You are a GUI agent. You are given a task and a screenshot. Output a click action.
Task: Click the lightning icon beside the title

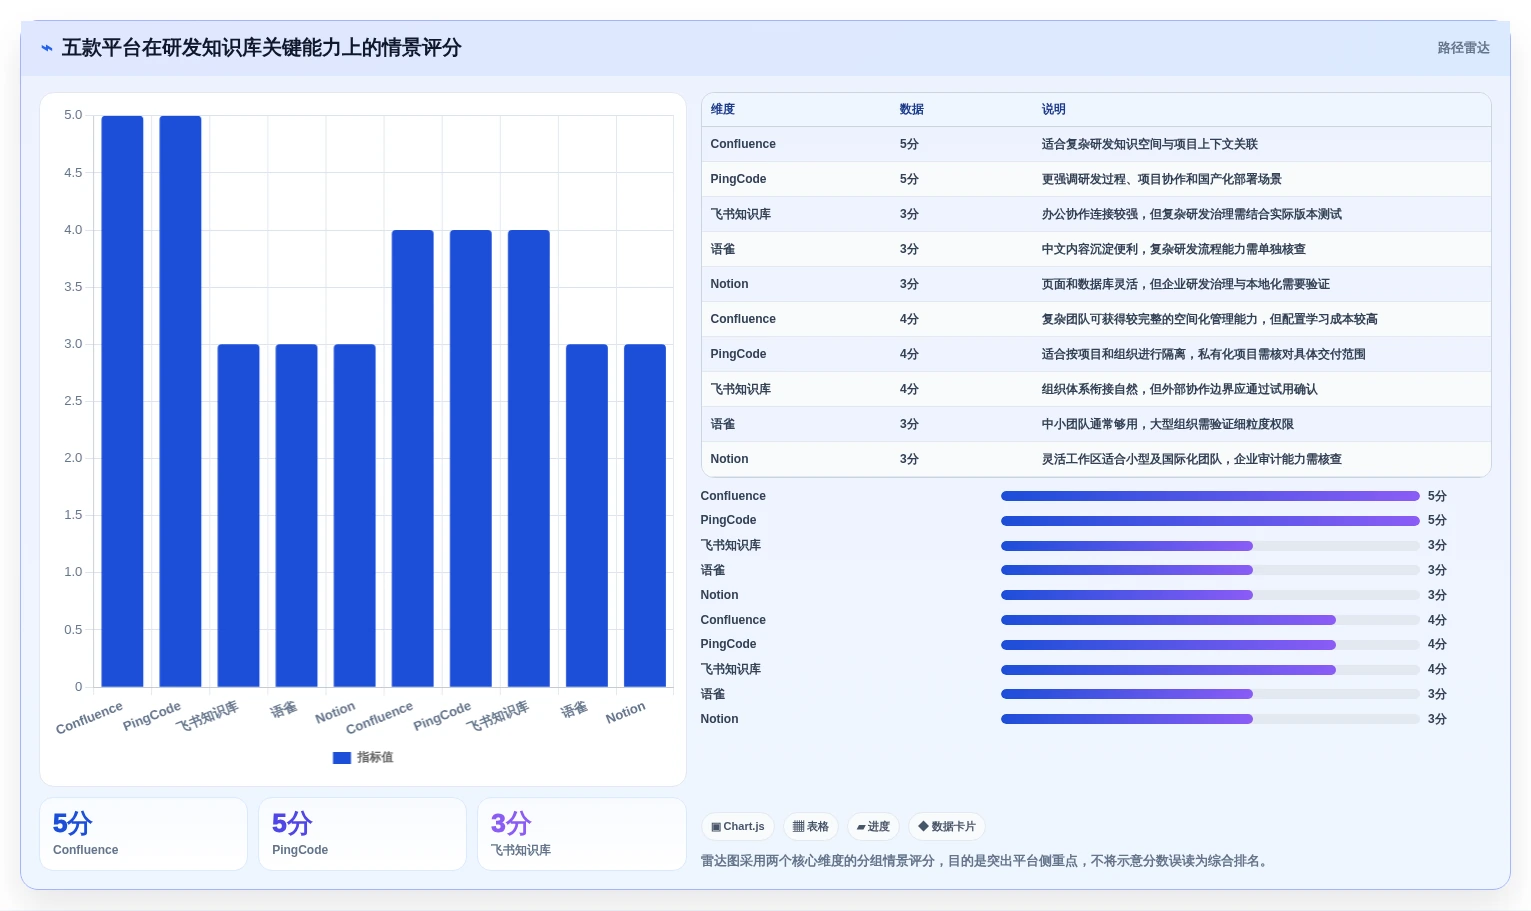47,48
